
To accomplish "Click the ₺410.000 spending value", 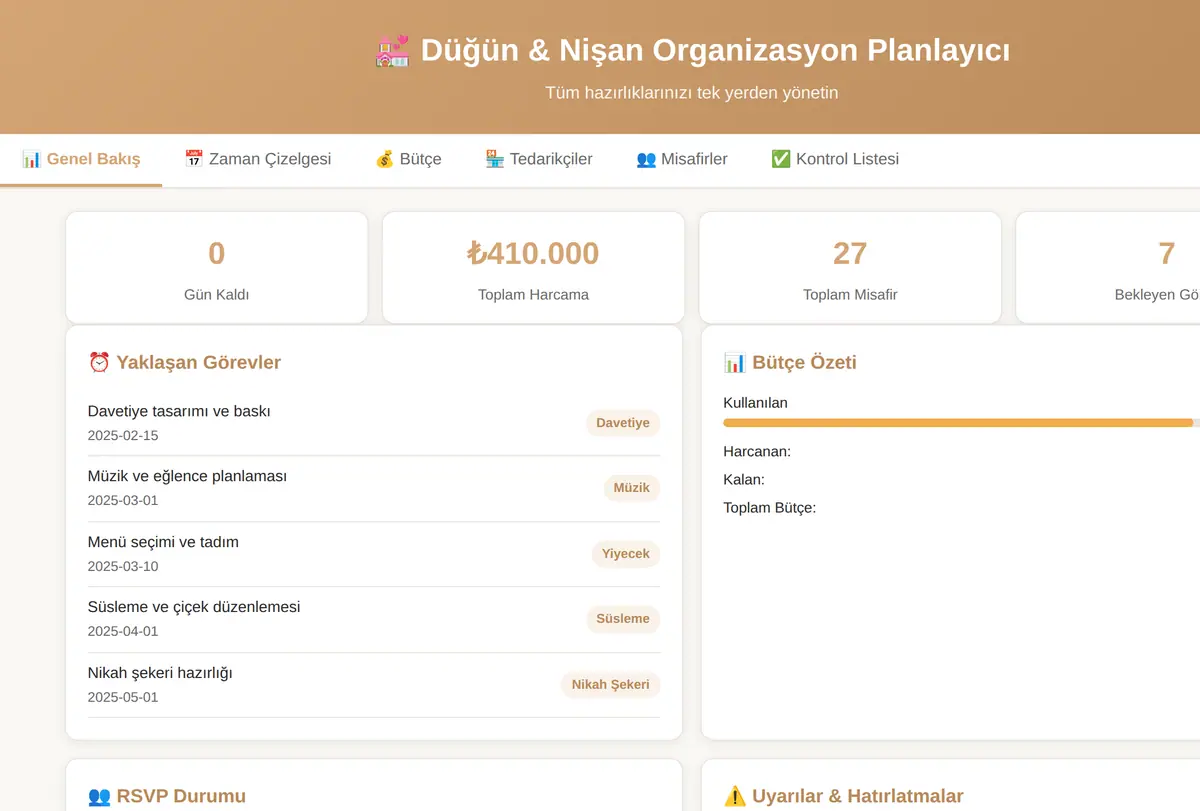I will click(x=533, y=253).
